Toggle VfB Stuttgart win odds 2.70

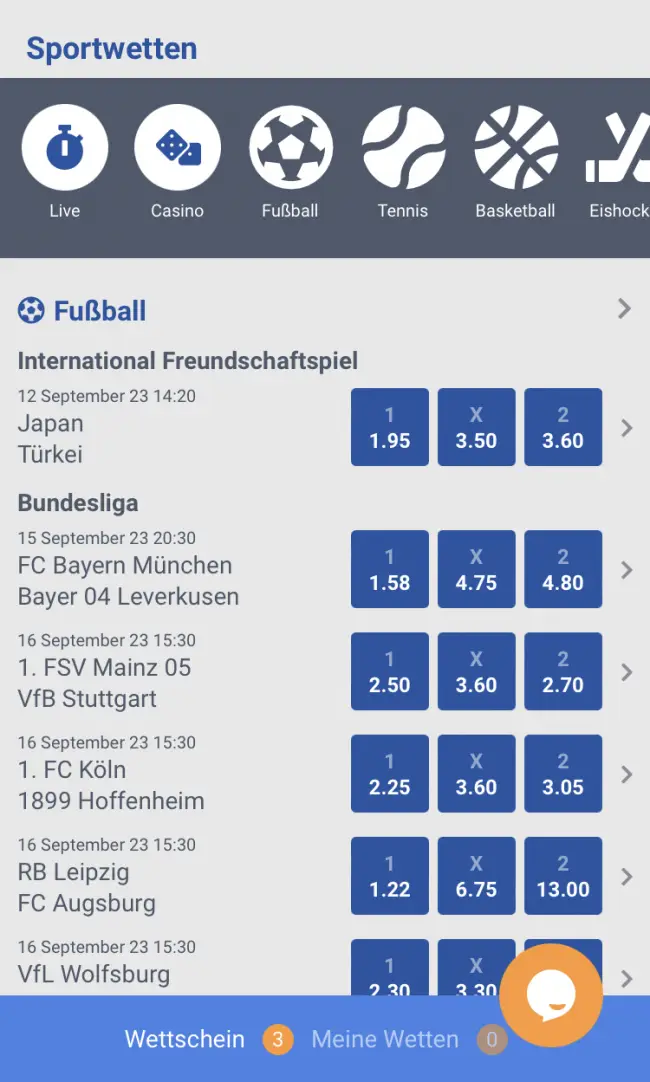tap(563, 672)
